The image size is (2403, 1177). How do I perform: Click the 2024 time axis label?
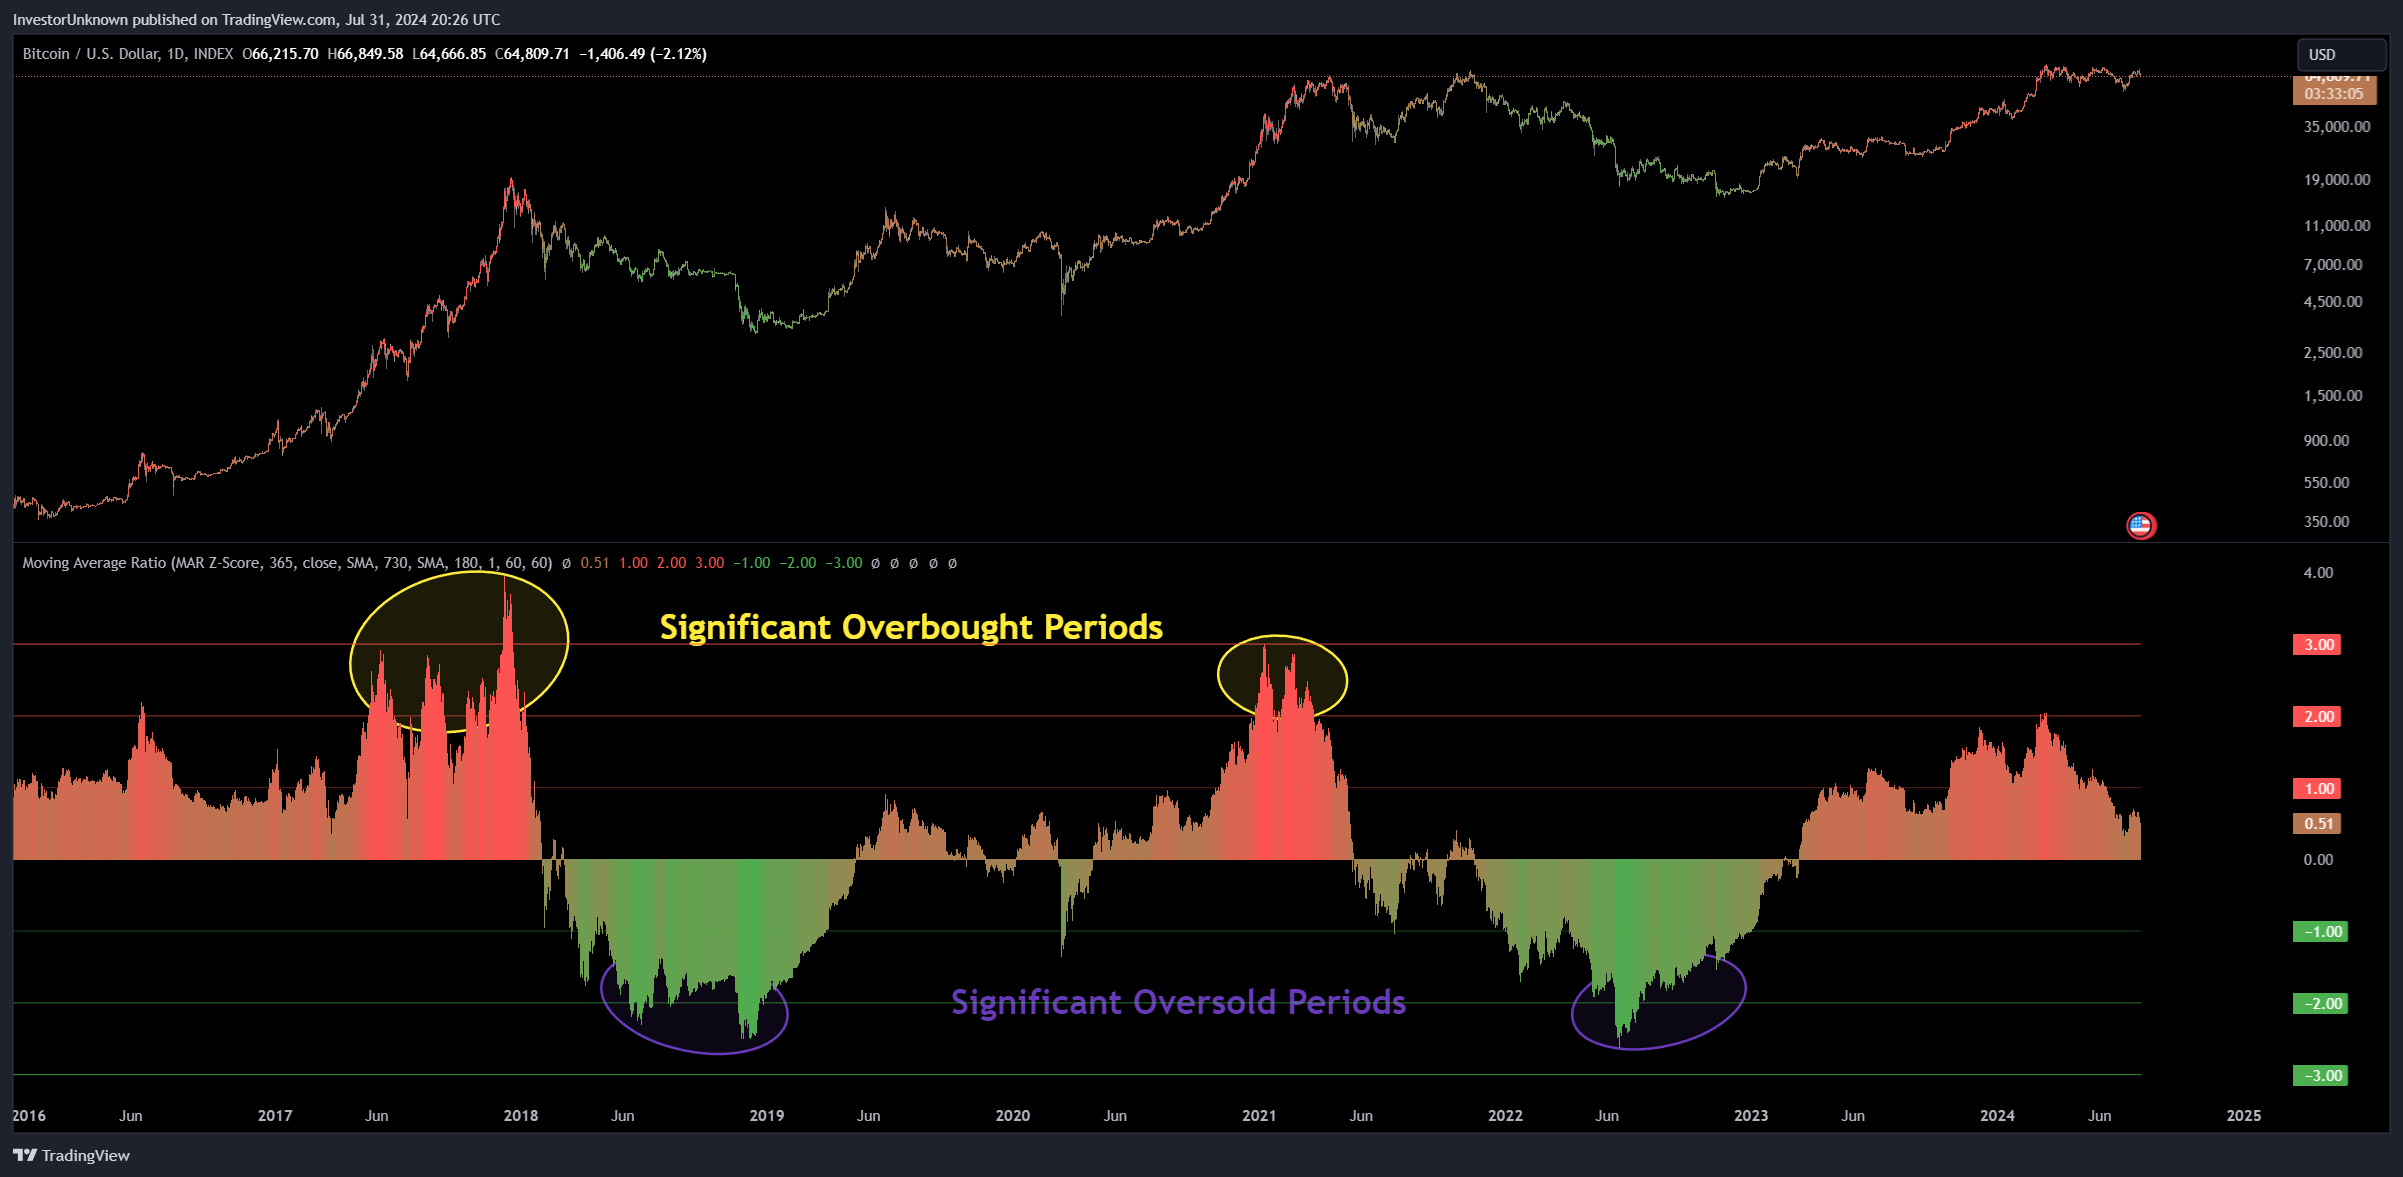coord(1998,1116)
